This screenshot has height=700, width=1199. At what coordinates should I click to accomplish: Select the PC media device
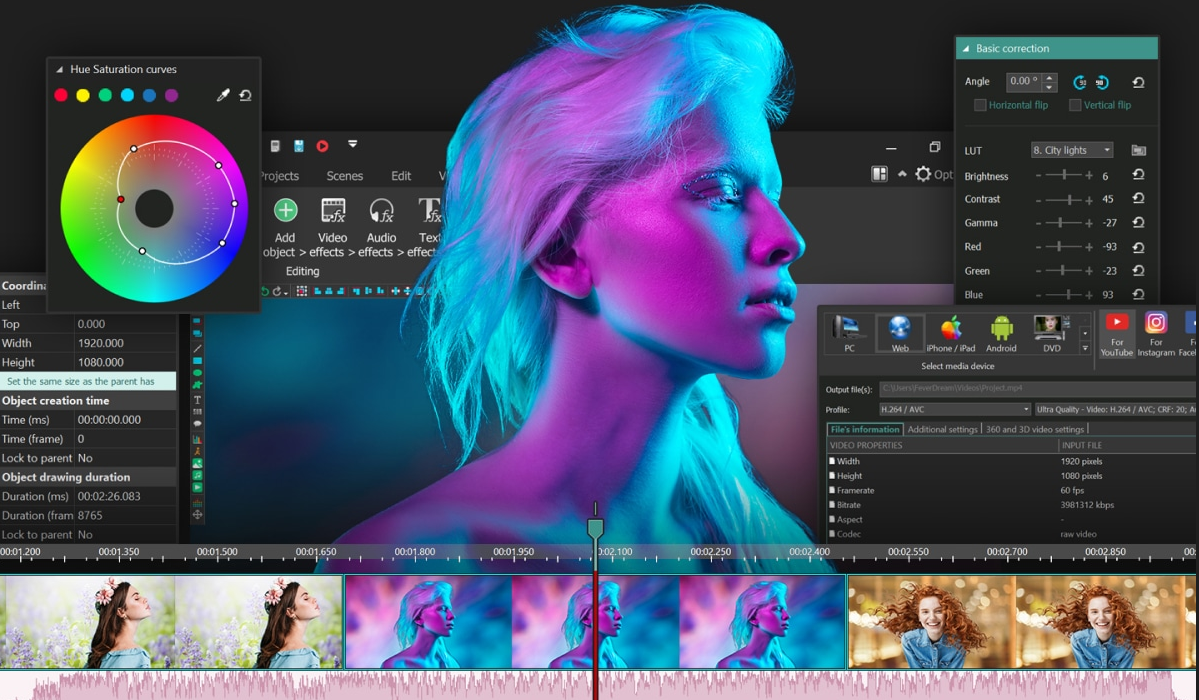click(x=849, y=333)
